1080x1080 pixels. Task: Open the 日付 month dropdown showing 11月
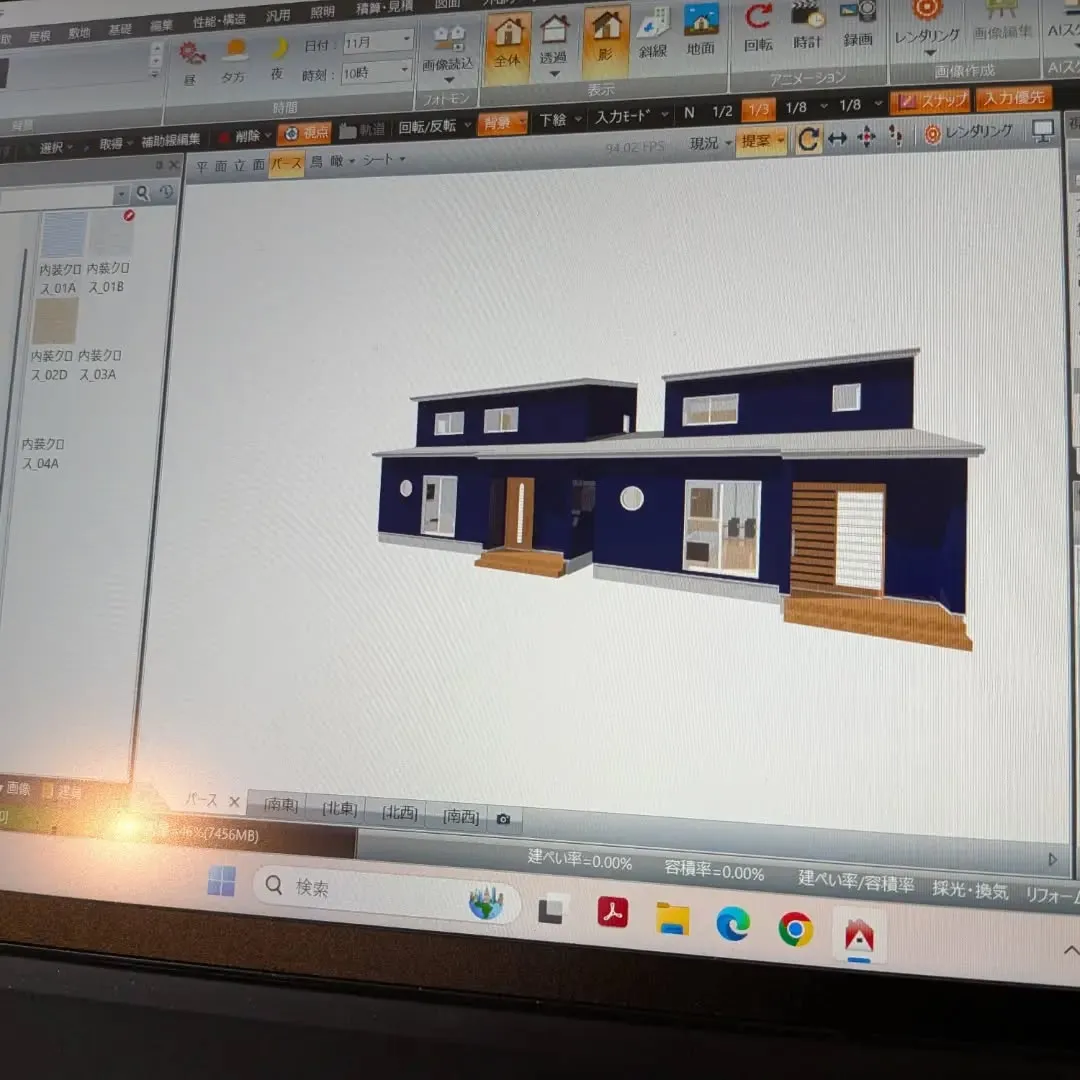pos(378,41)
